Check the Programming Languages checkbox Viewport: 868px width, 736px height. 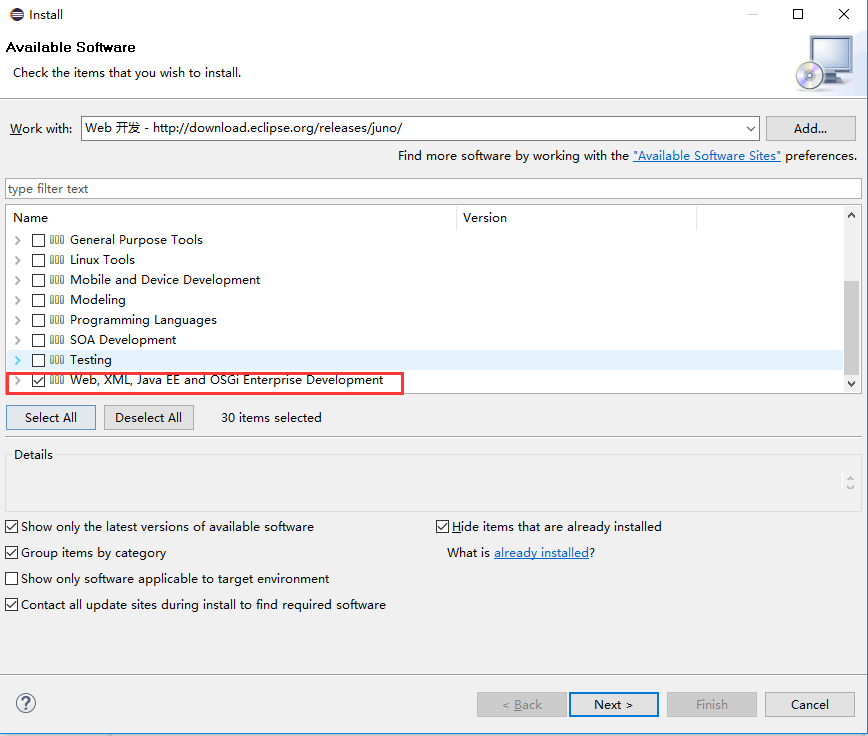(38, 320)
